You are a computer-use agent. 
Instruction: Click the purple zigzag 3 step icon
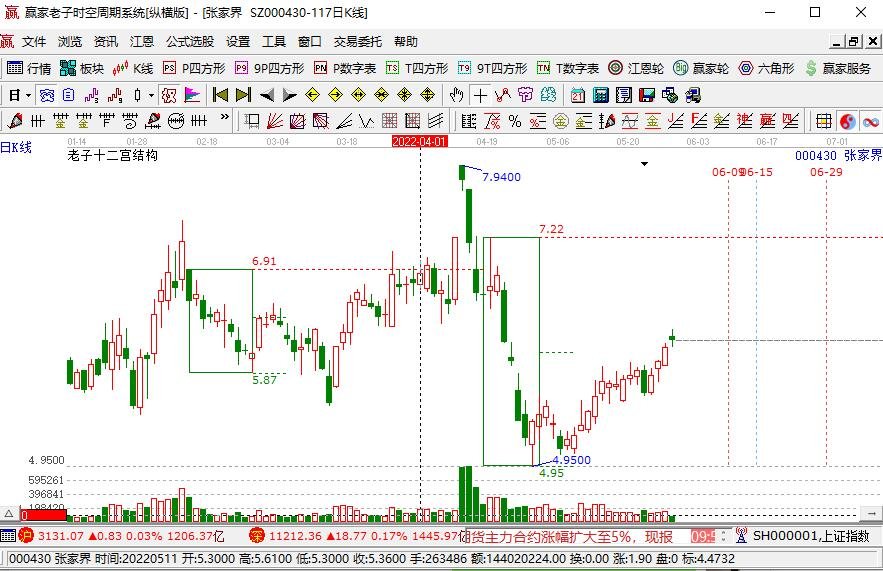click(x=92, y=95)
